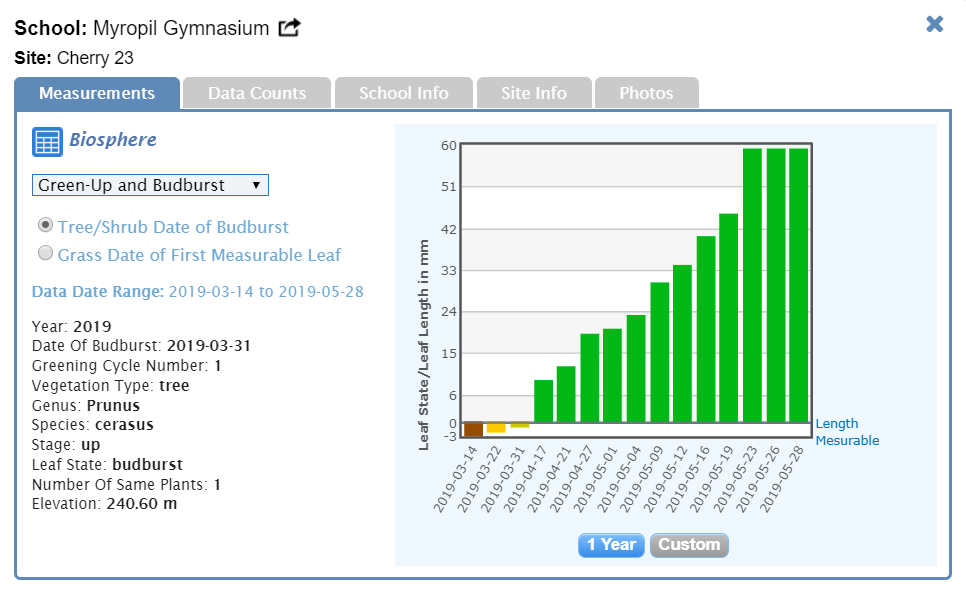The image size is (966, 590).
Task: Click the tallest green bar for 2019-05-28
Action: click(x=798, y=285)
